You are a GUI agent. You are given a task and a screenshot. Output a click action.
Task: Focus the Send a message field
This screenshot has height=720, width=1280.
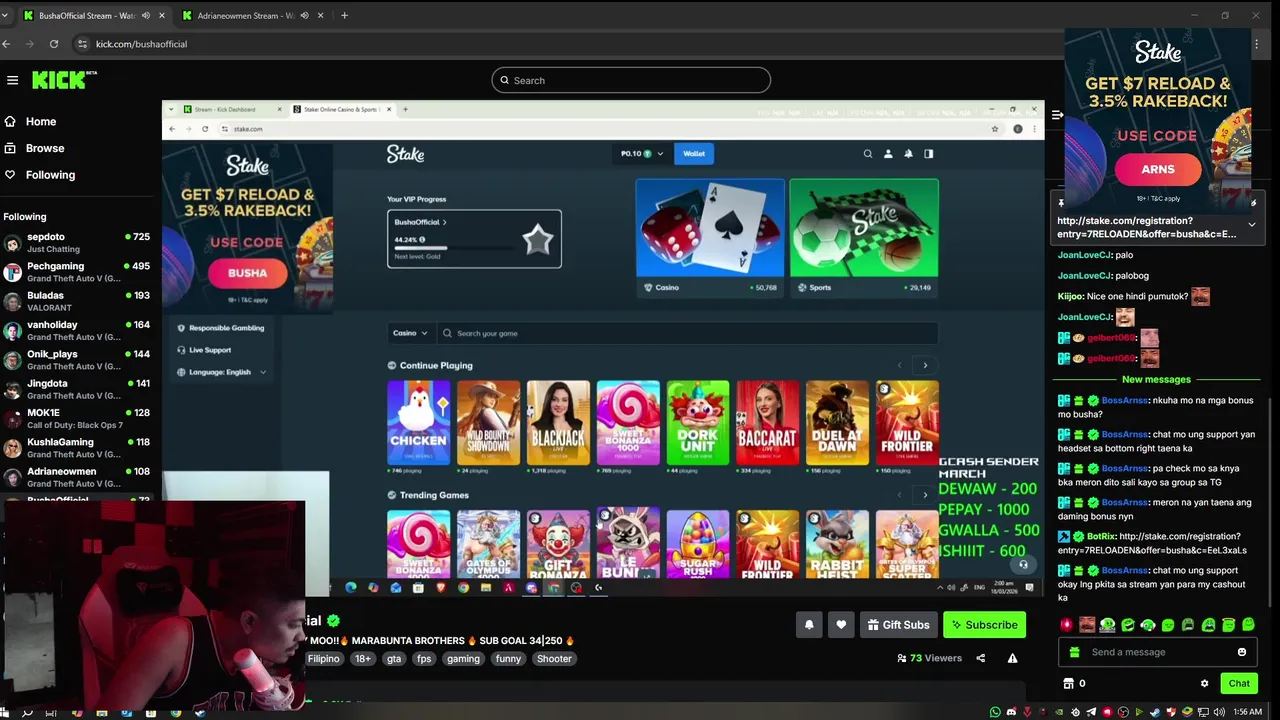[1158, 652]
